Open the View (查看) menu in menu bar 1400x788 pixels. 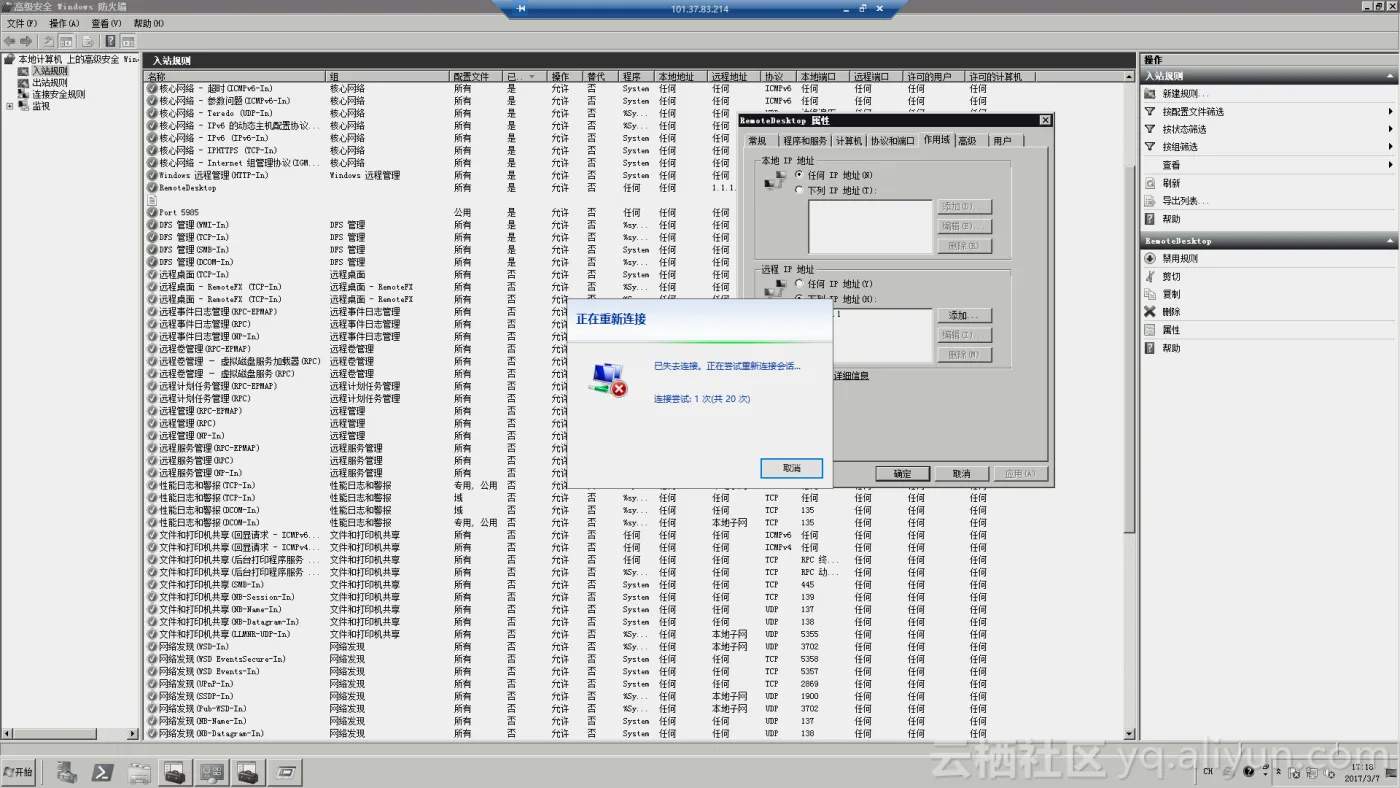tap(106, 24)
